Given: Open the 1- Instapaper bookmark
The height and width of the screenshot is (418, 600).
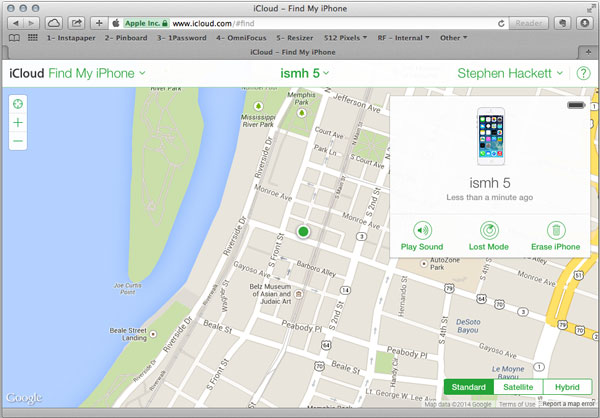Looking at the screenshot, I should pos(71,38).
